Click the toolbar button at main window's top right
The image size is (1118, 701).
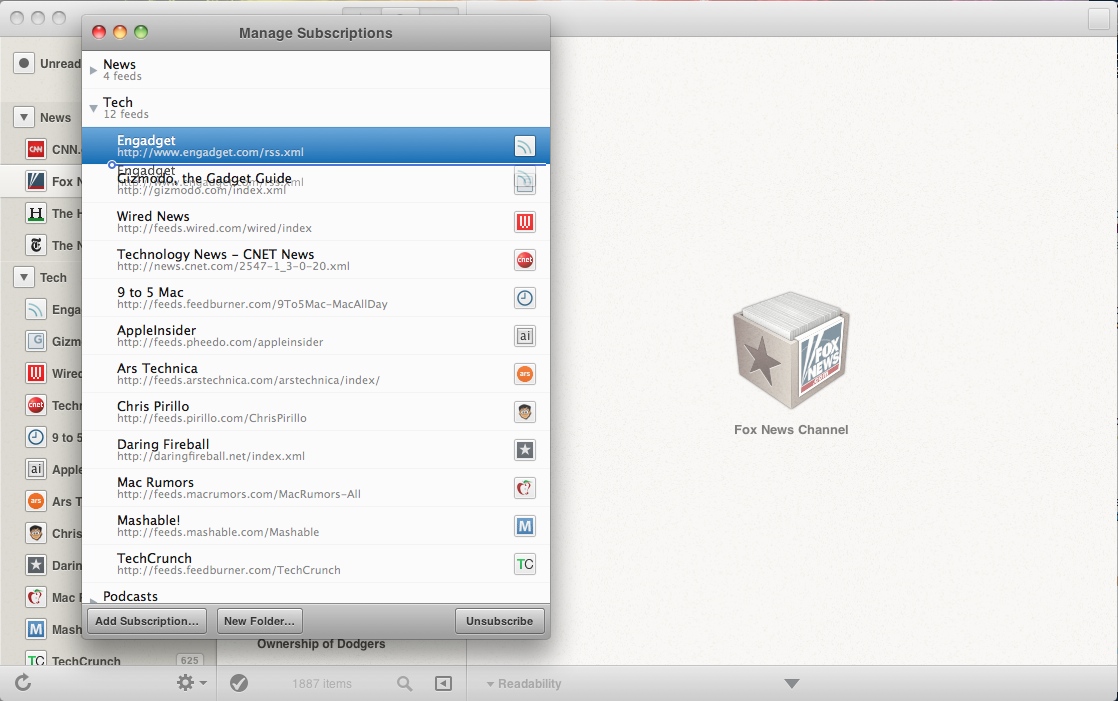(x=1099, y=19)
